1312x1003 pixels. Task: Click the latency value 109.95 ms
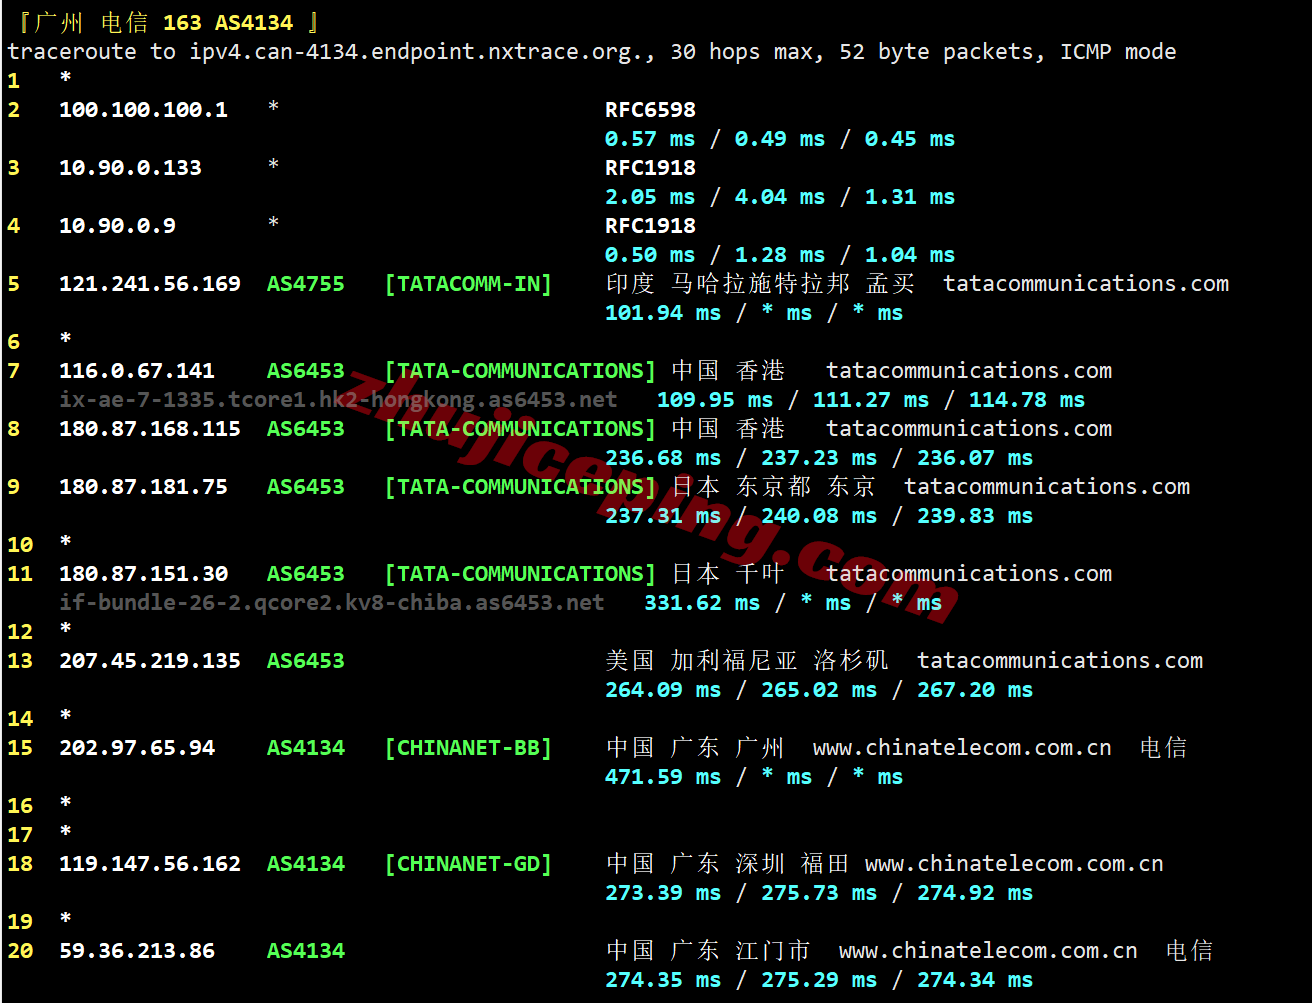715,400
